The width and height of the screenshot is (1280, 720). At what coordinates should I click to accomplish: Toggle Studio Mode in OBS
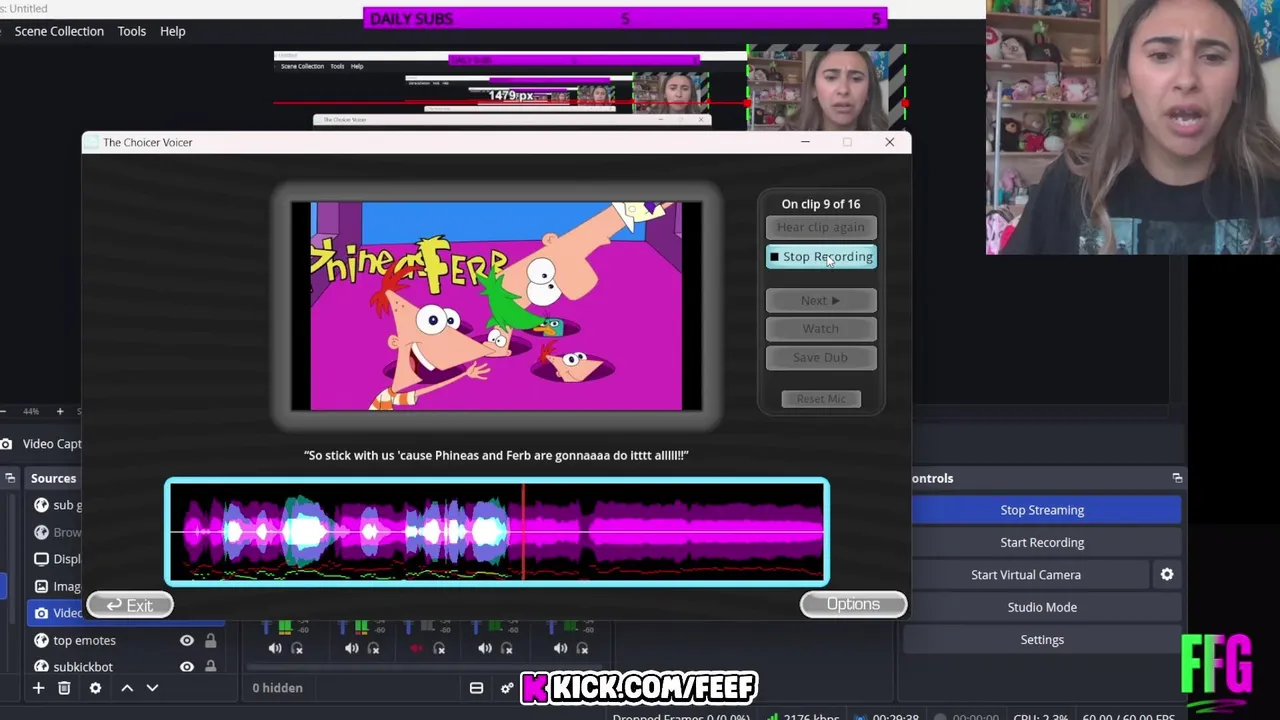tap(1042, 607)
